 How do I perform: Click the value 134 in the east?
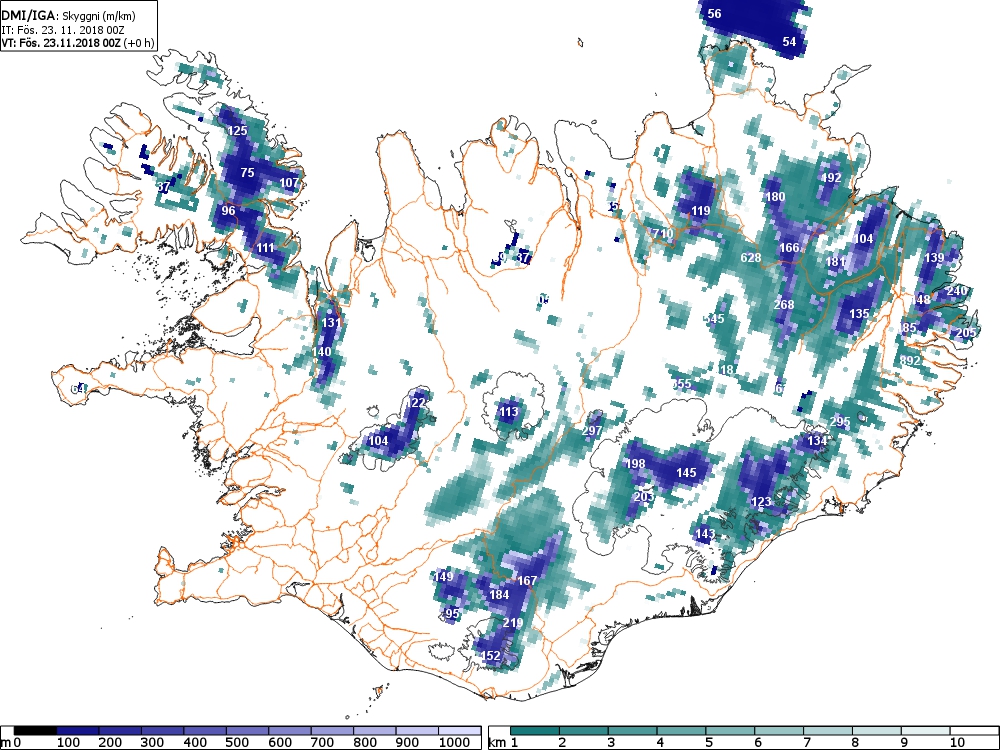817,441
